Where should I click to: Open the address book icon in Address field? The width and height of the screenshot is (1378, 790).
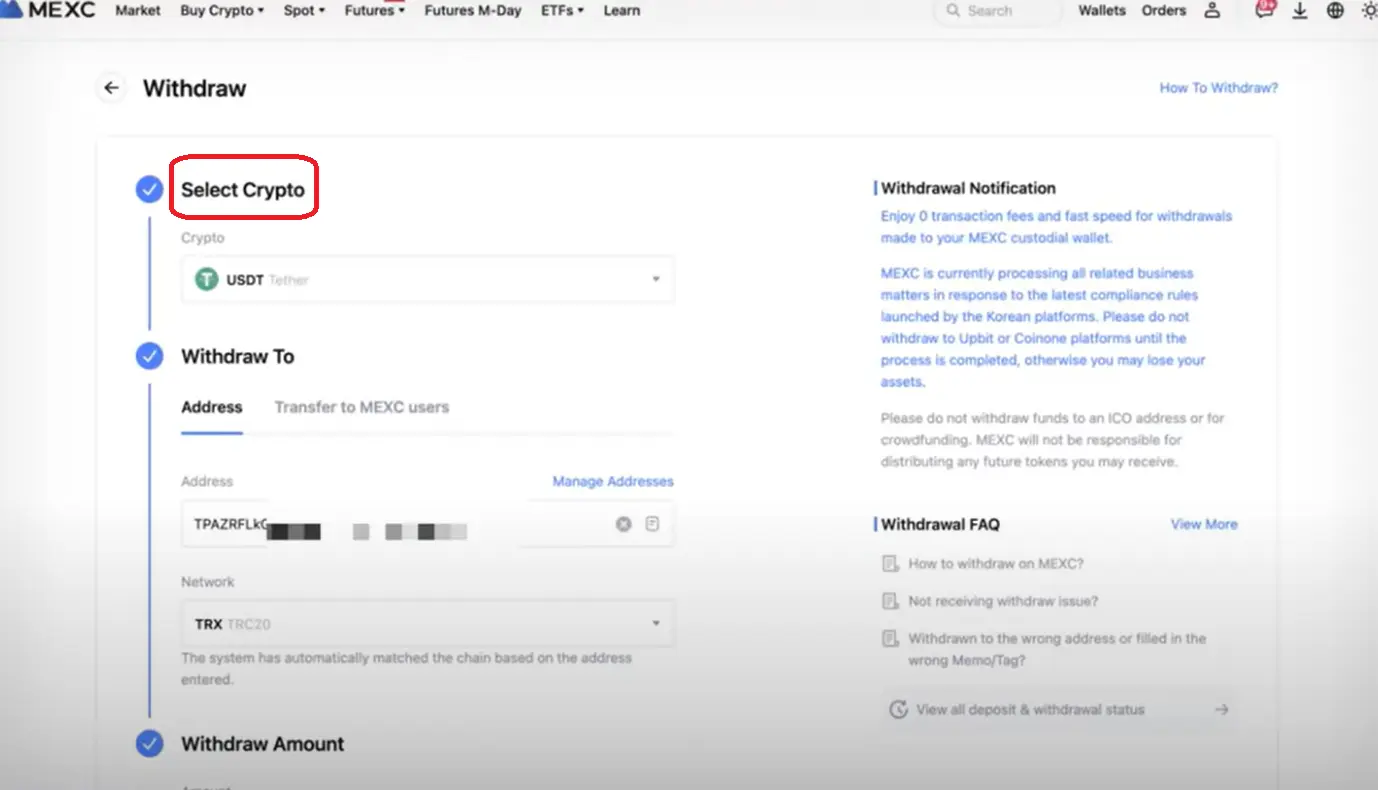[x=652, y=524]
